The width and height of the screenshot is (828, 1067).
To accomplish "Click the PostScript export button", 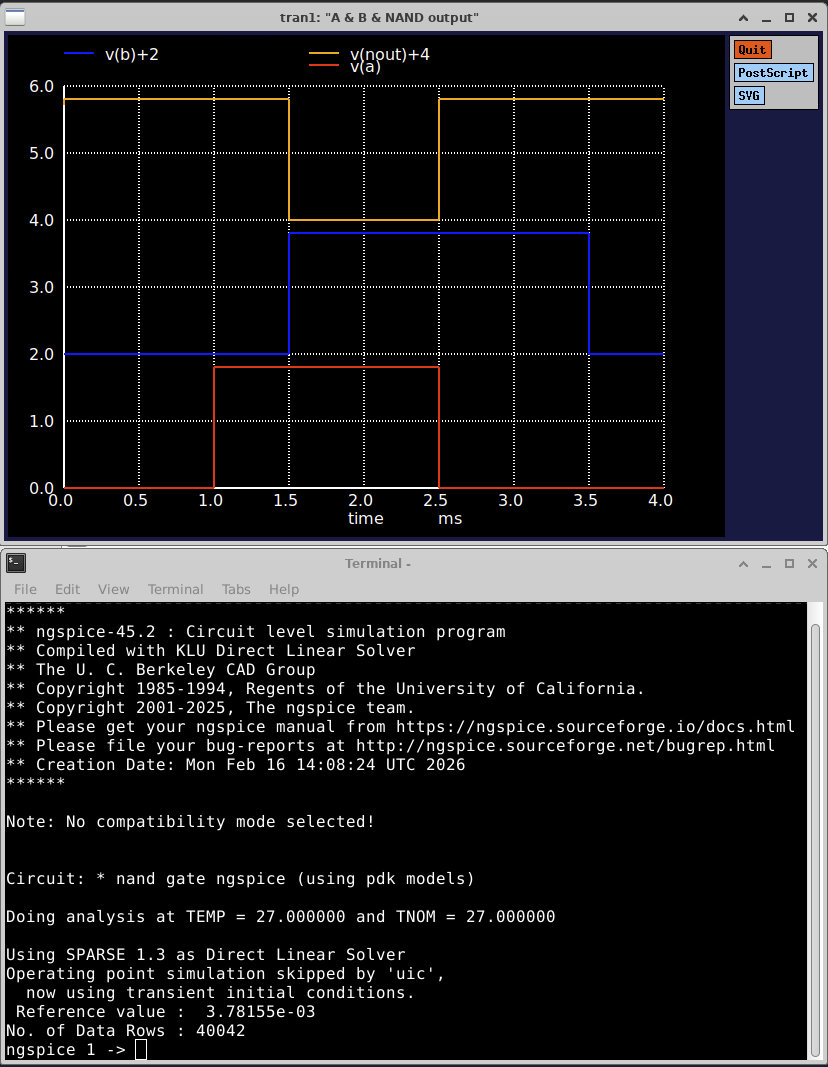I will pyautogui.click(x=774, y=72).
